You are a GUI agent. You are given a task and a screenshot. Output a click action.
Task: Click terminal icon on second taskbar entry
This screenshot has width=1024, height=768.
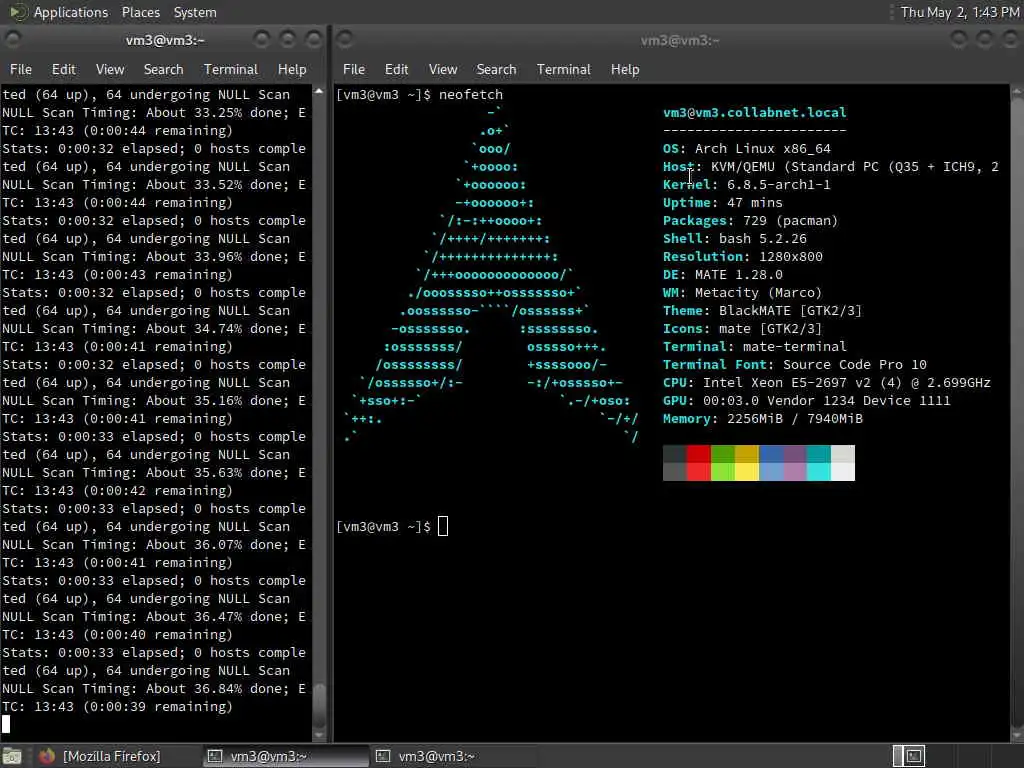pos(383,756)
